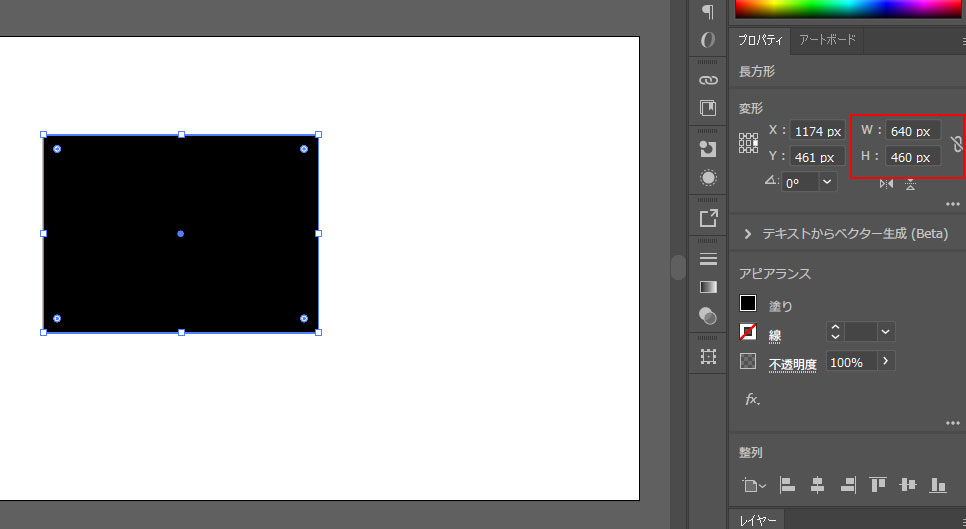The height and width of the screenshot is (529, 966).
Task: Click vertical align top icon
Action: pyautogui.click(x=877, y=485)
